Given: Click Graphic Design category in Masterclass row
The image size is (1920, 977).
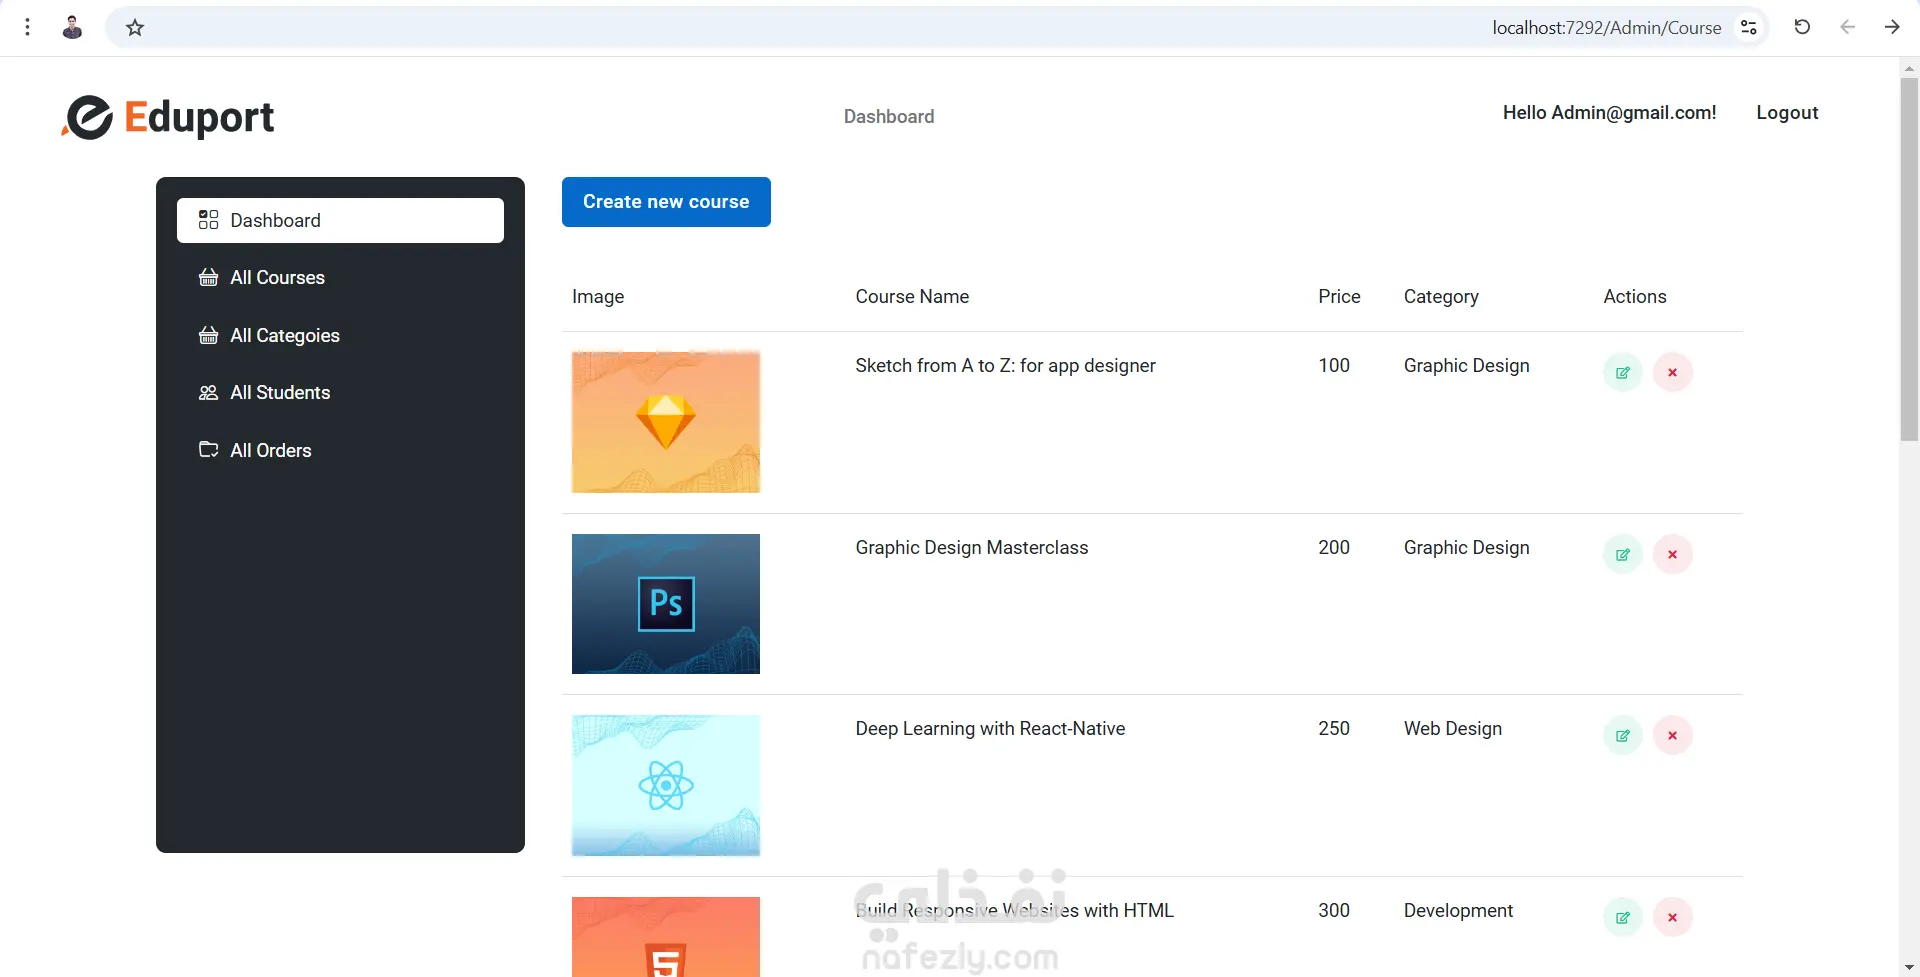Looking at the screenshot, I should tap(1466, 548).
